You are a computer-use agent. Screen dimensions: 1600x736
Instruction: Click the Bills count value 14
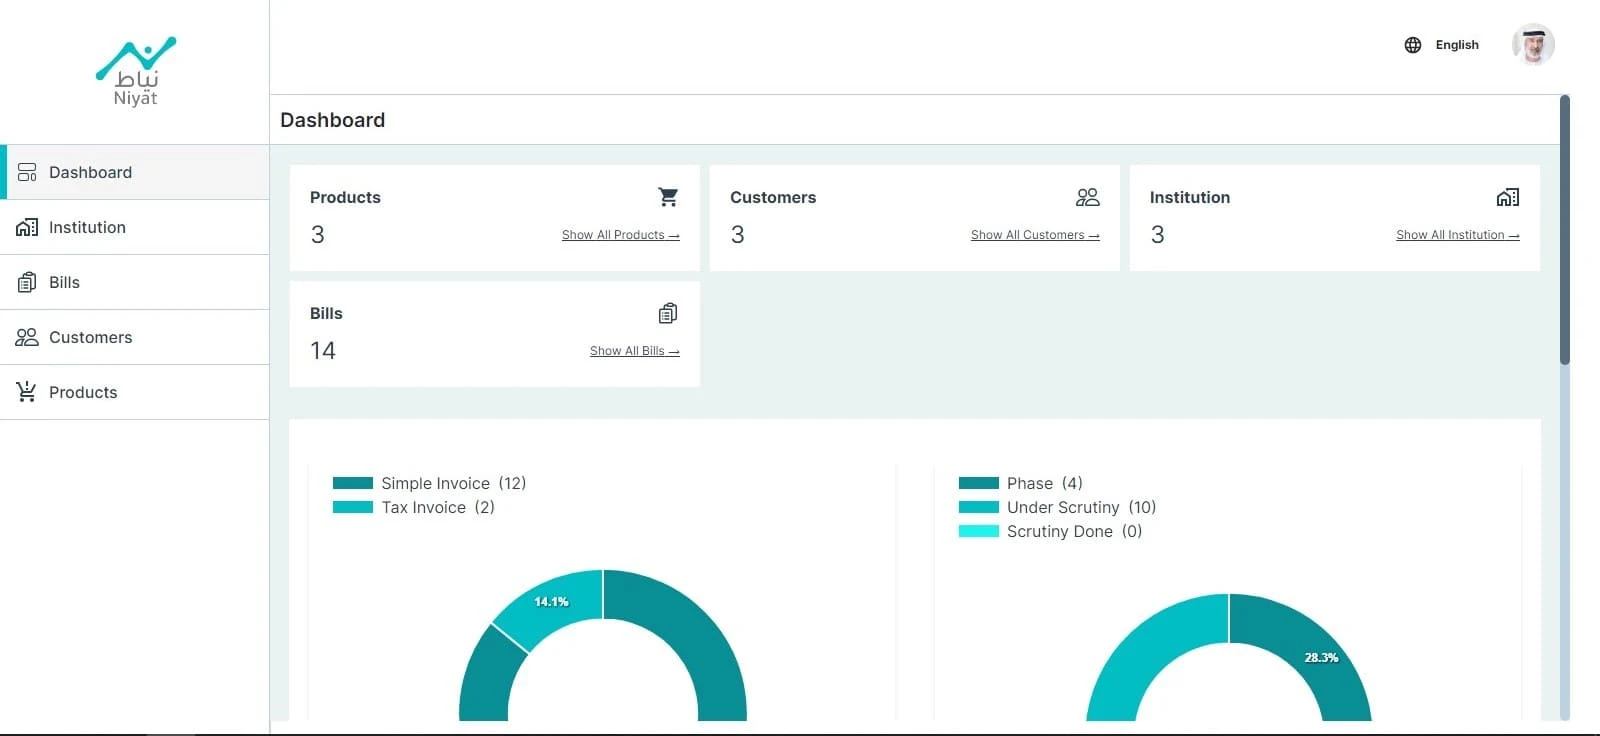click(x=323, y=351)
